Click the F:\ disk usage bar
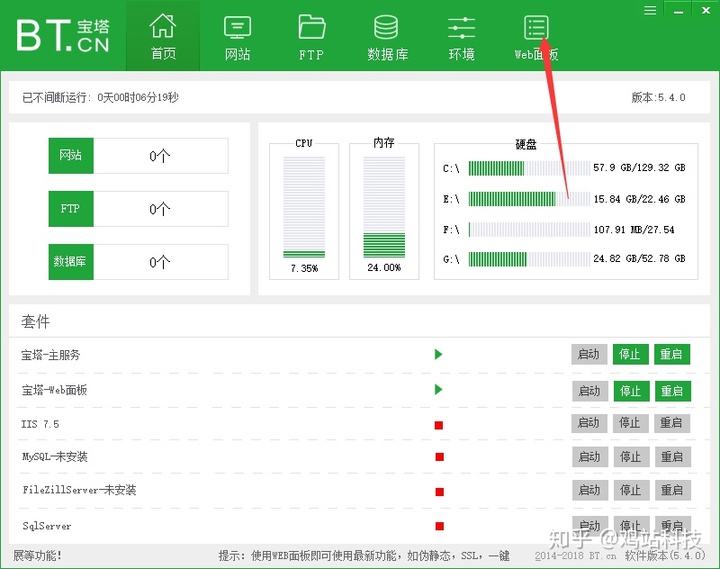 (529, 230)
